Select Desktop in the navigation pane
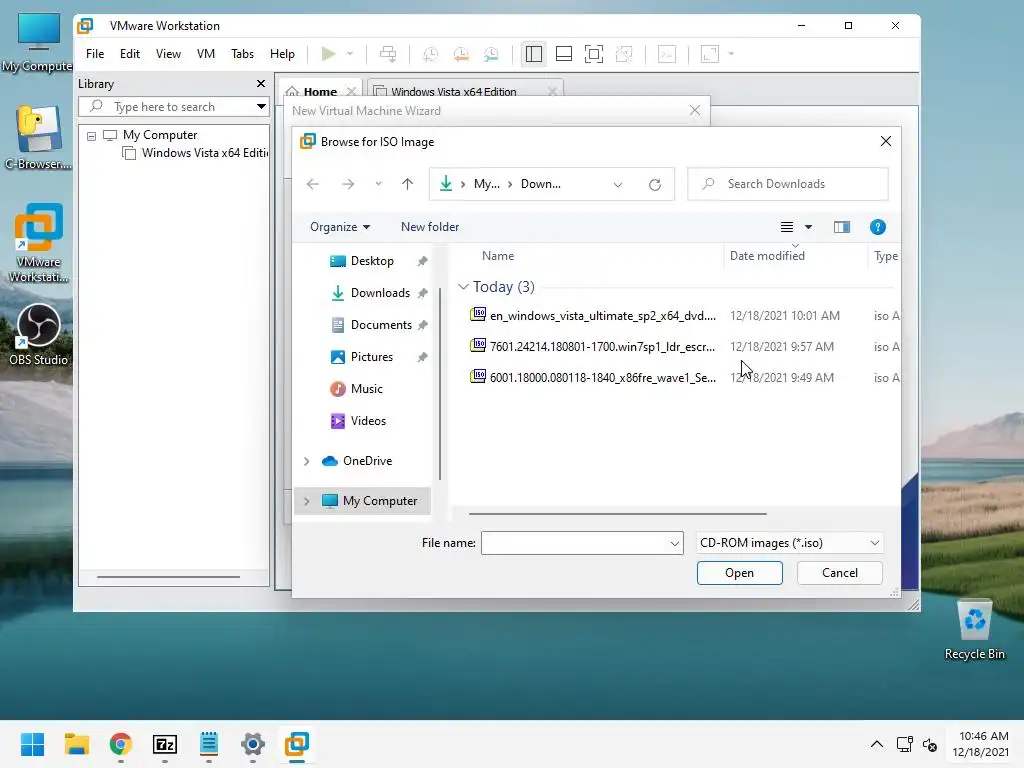The height and width of the screenshot is (768, 1024). (x=372, y=261)
